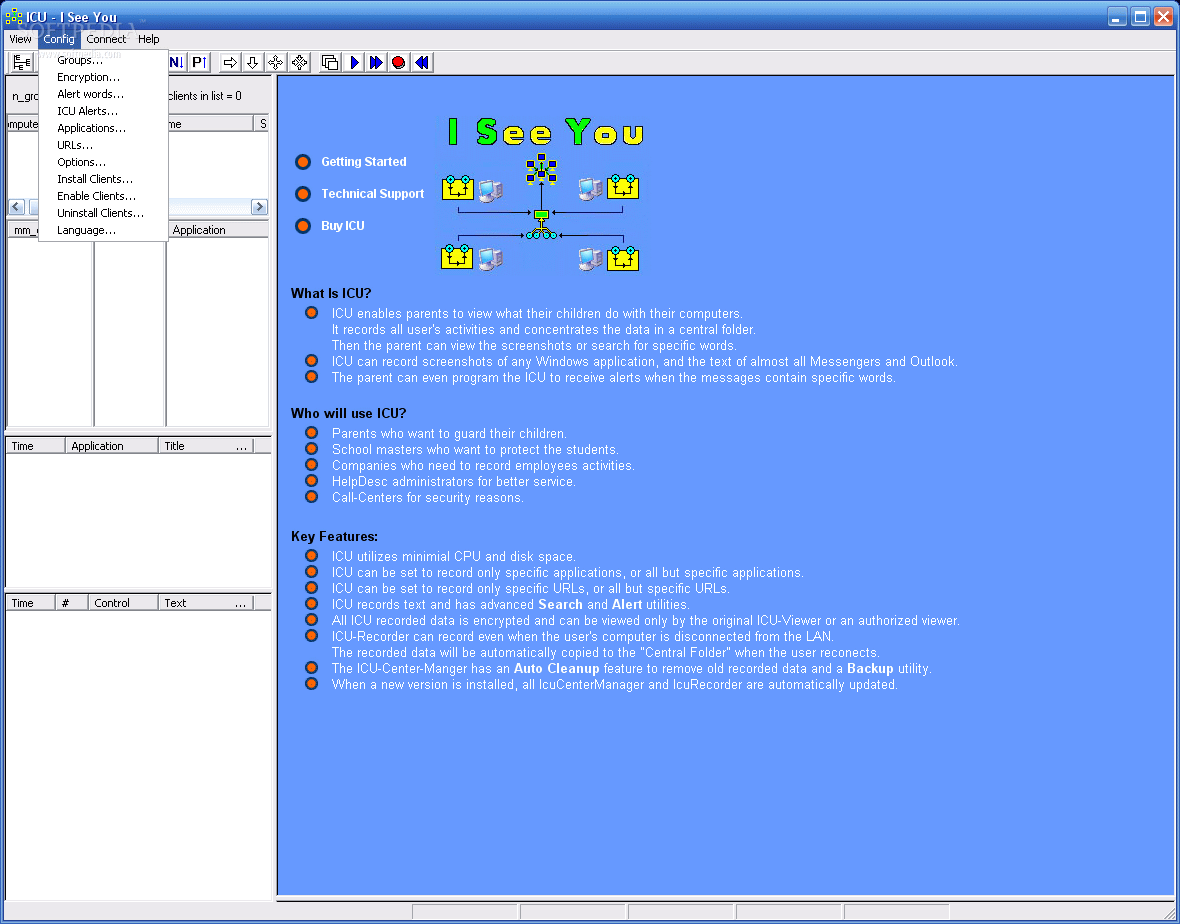1180x924 pixels.
Task: Select Alert words... menu entry
Action: point(103,94)
